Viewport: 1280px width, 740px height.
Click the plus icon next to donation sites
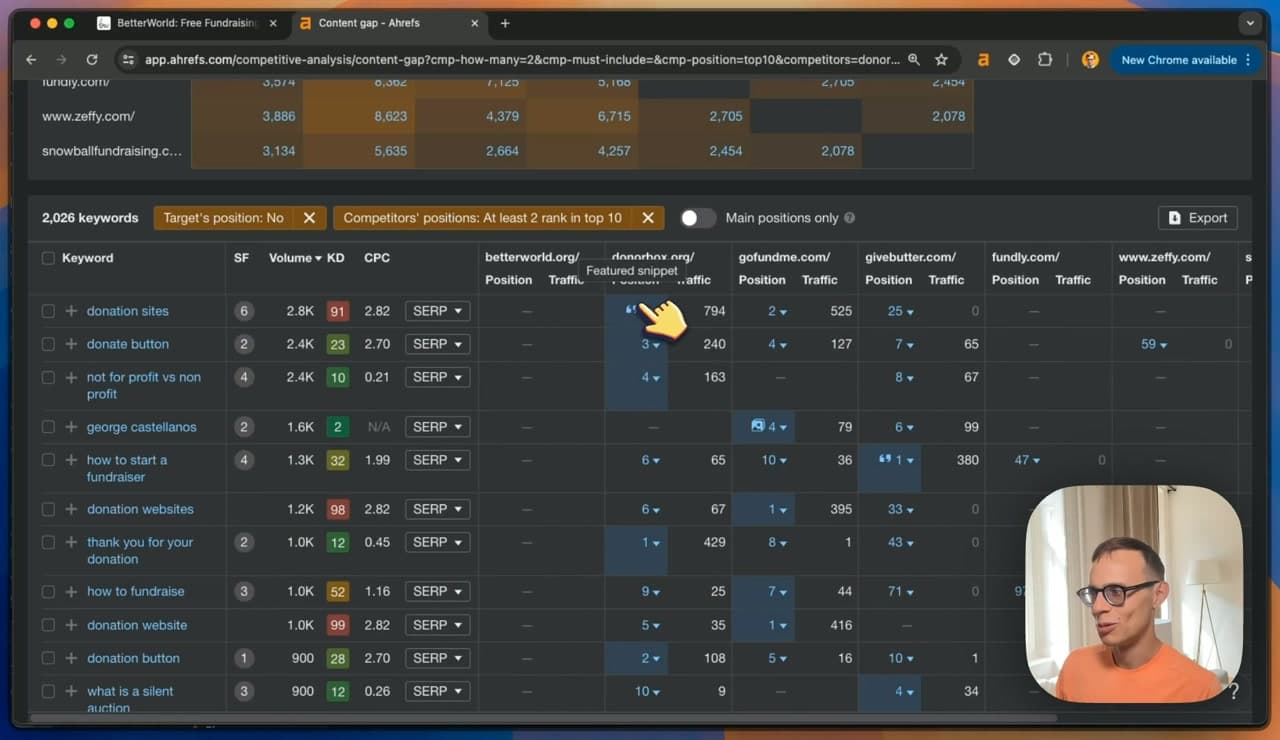(71, 311)
